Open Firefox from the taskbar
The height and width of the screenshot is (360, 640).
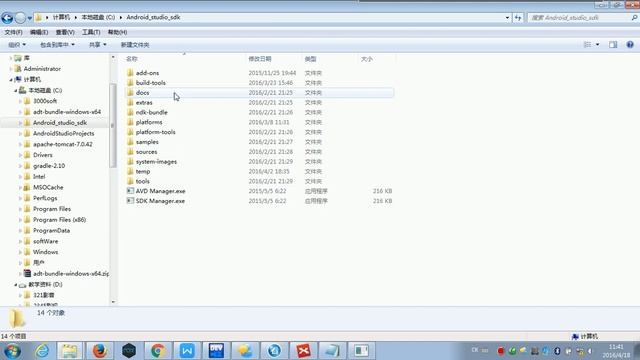pos(100,351)
